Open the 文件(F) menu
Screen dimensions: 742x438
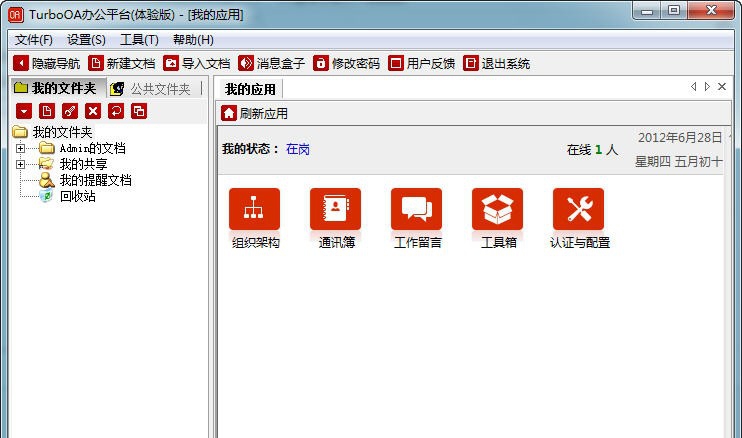coord(34,40)
